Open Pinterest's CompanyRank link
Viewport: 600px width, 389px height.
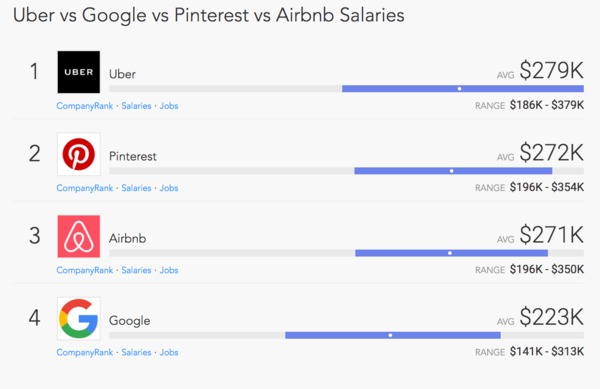(x=85, y=188)
